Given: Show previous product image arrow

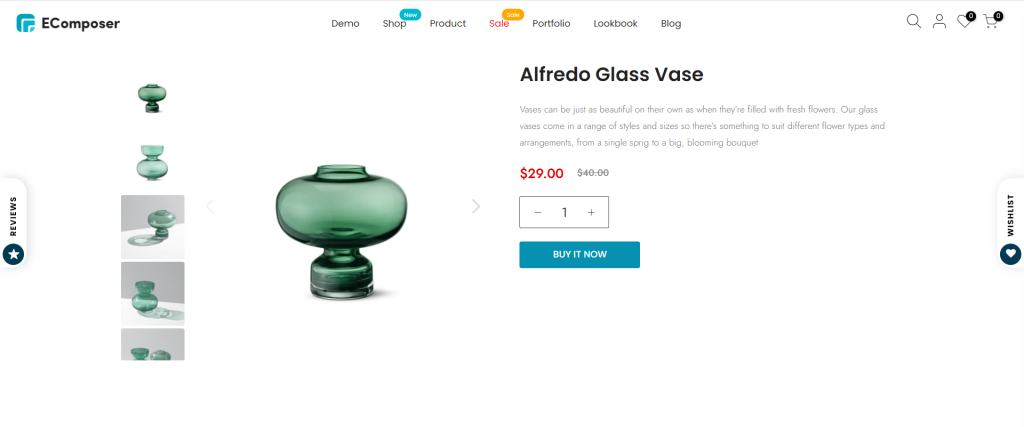Looking at the screenshot, I should 210,206.
